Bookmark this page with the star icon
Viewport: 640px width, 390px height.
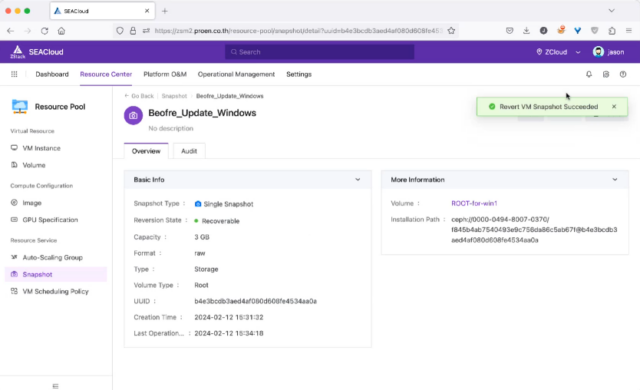(451, 31)
